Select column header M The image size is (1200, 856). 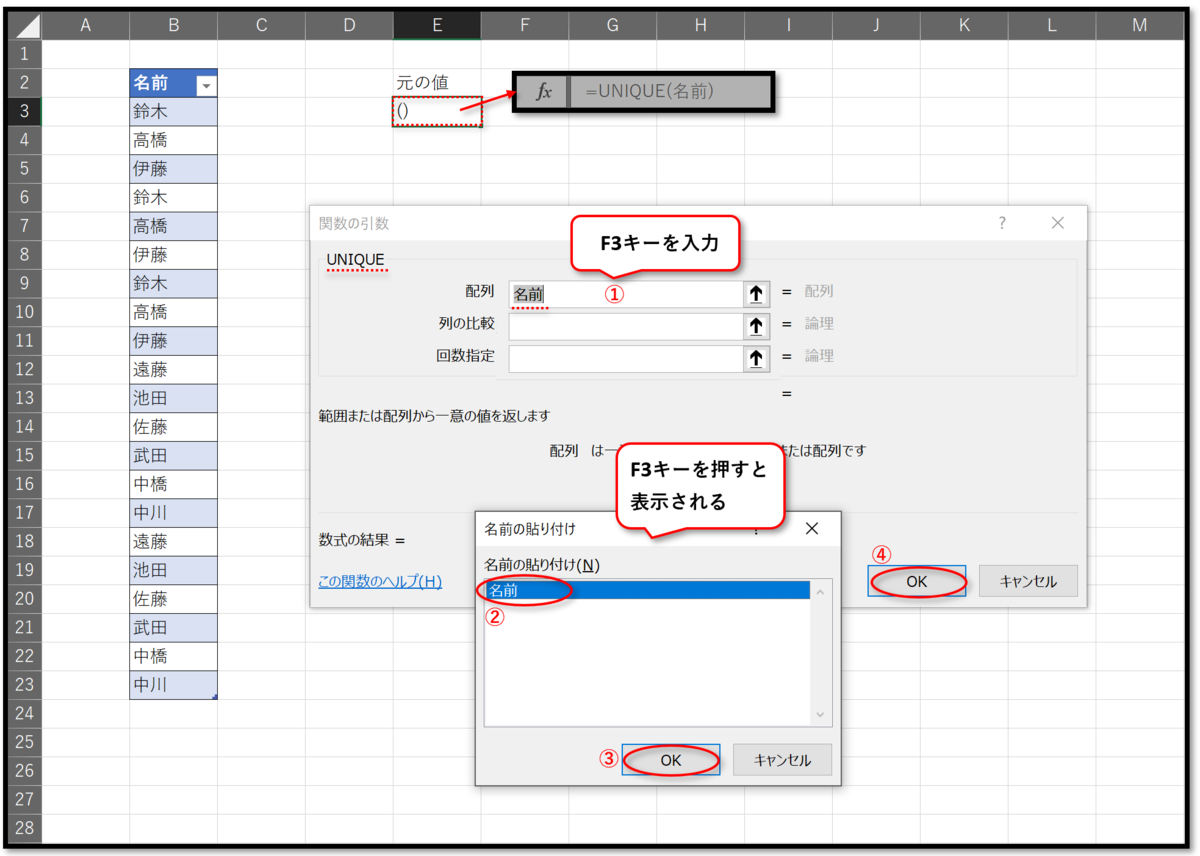[1140, 25]
